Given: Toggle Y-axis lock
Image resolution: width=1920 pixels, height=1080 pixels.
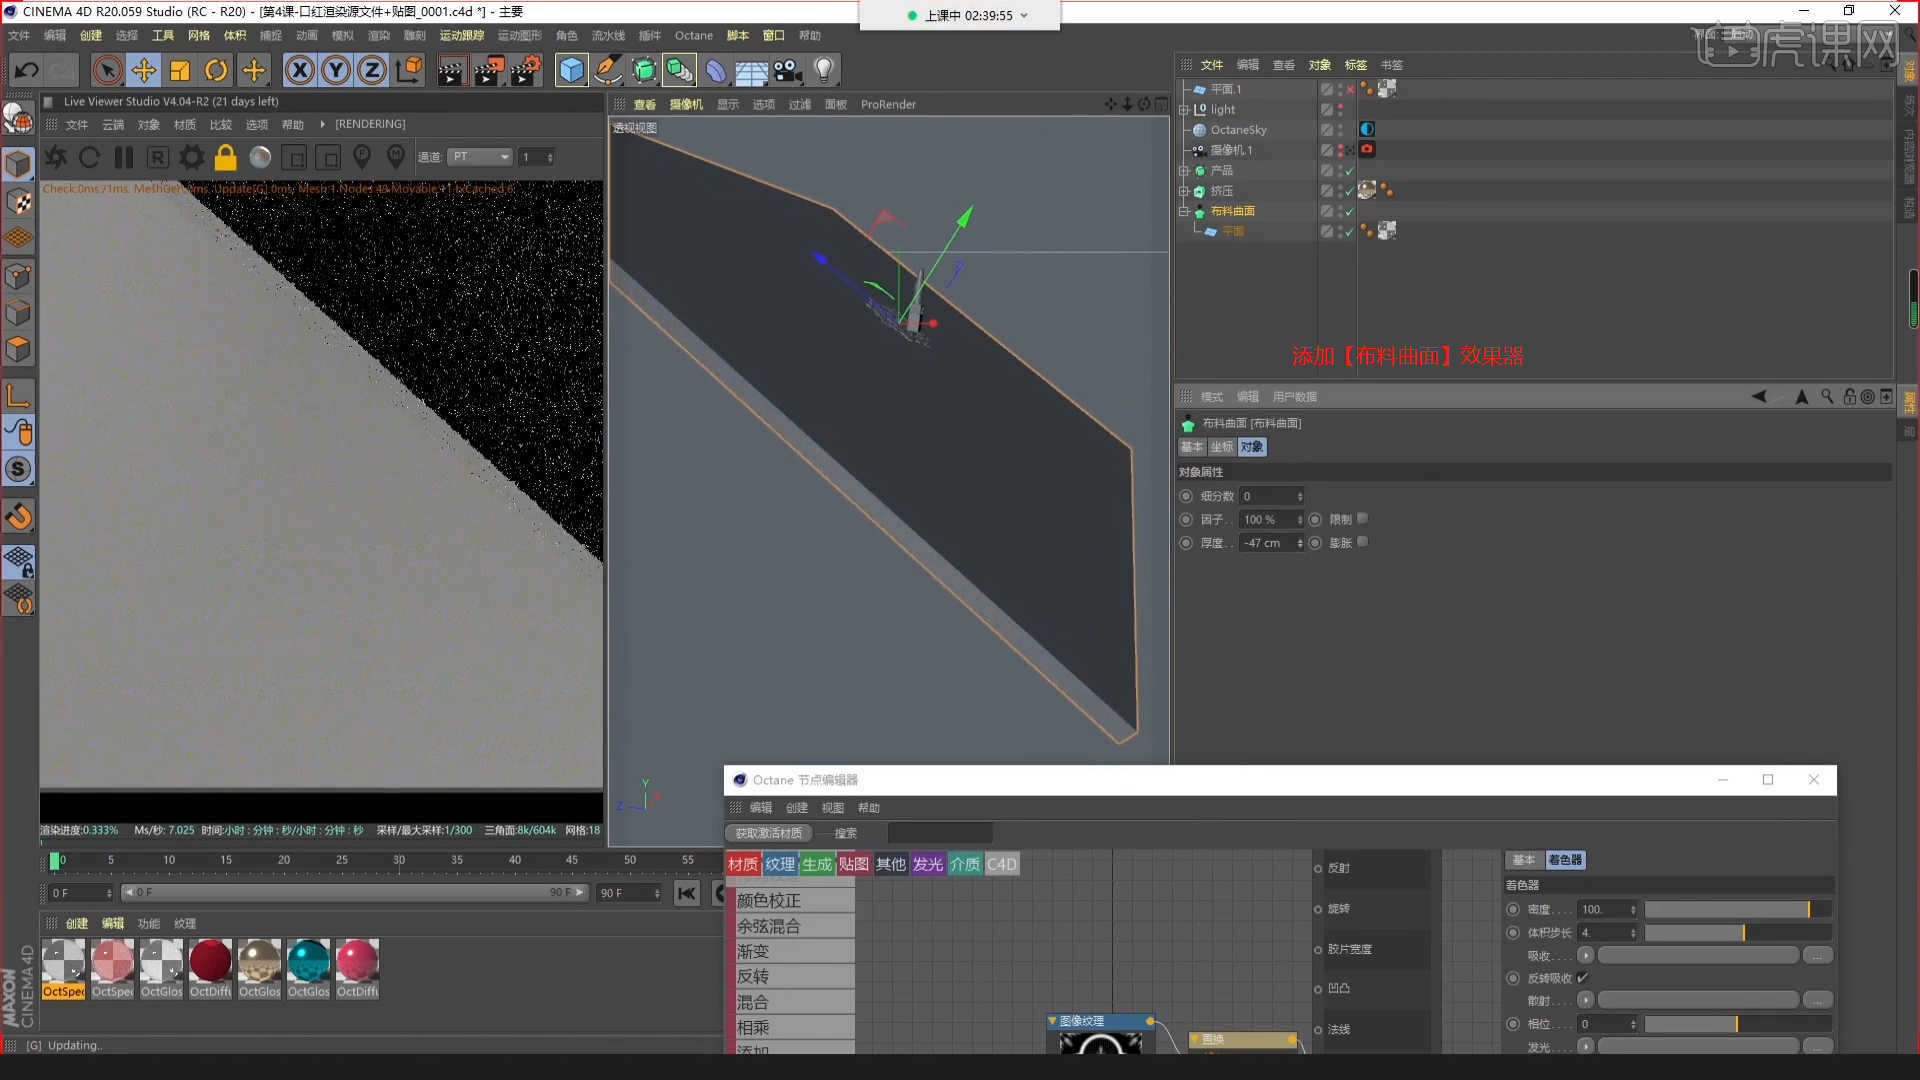Looking at the screenshot, I should pos(336,70).
